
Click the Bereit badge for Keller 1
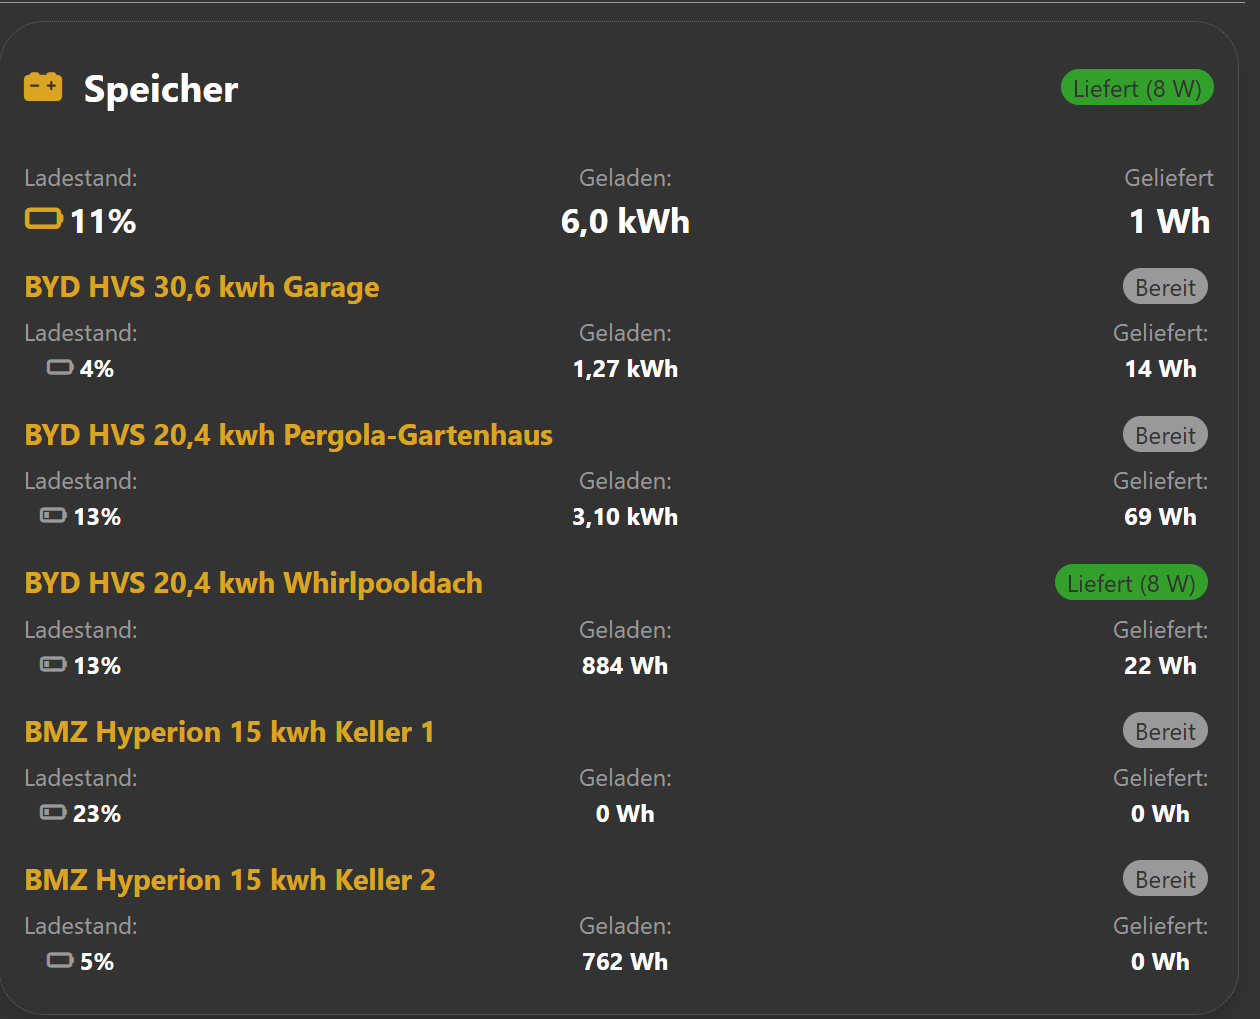point(1165,731)
